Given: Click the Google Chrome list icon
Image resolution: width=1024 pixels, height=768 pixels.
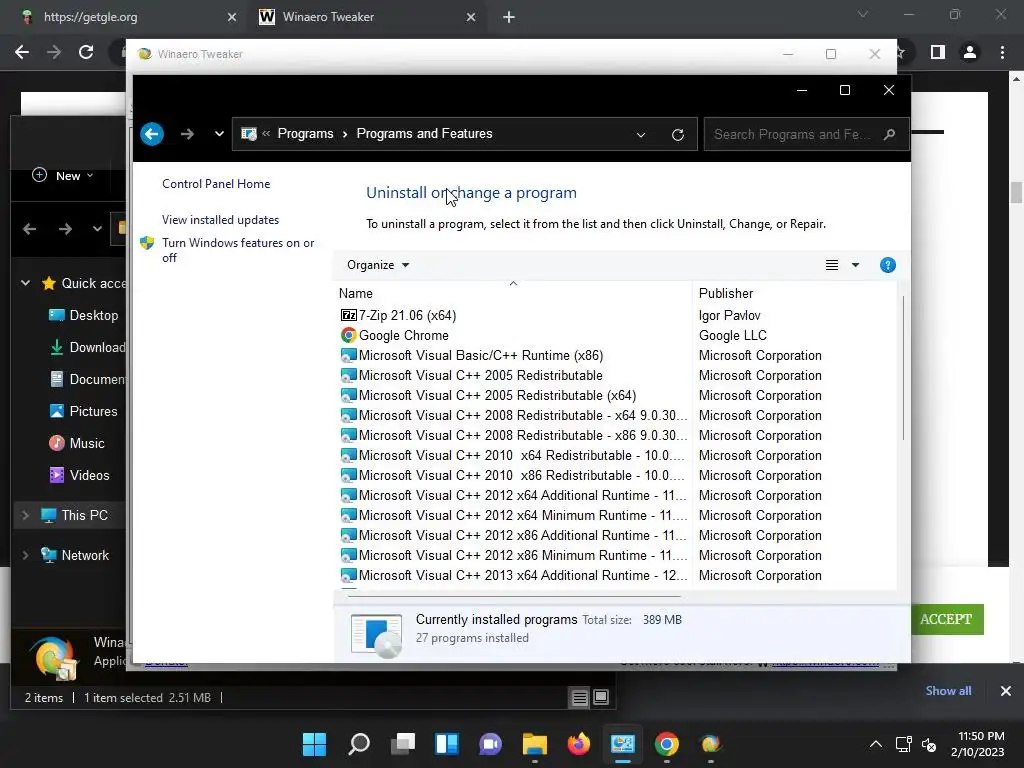Looking at the screenshot, I should pos(349,336).
